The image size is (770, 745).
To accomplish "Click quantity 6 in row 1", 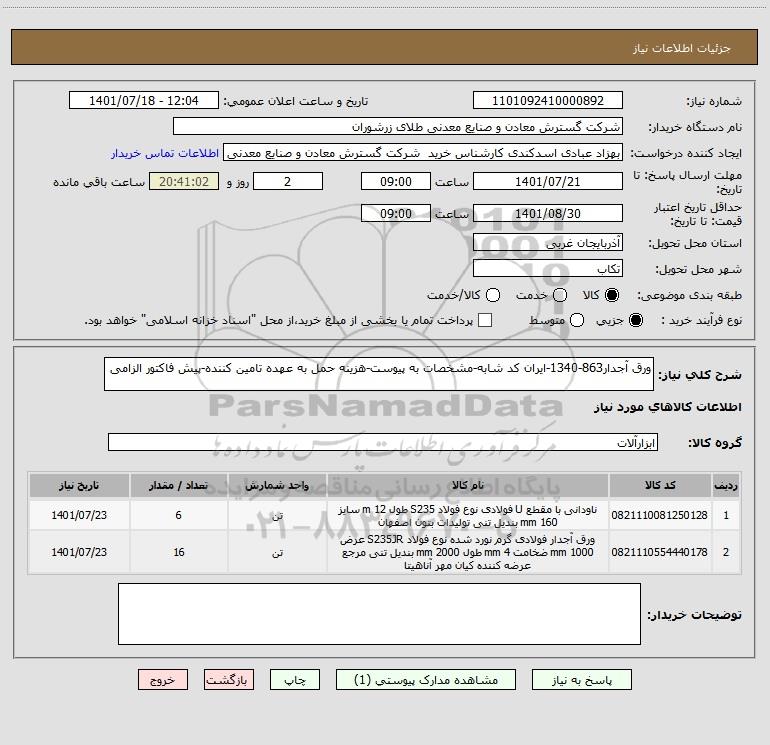I will pos(179,515).
